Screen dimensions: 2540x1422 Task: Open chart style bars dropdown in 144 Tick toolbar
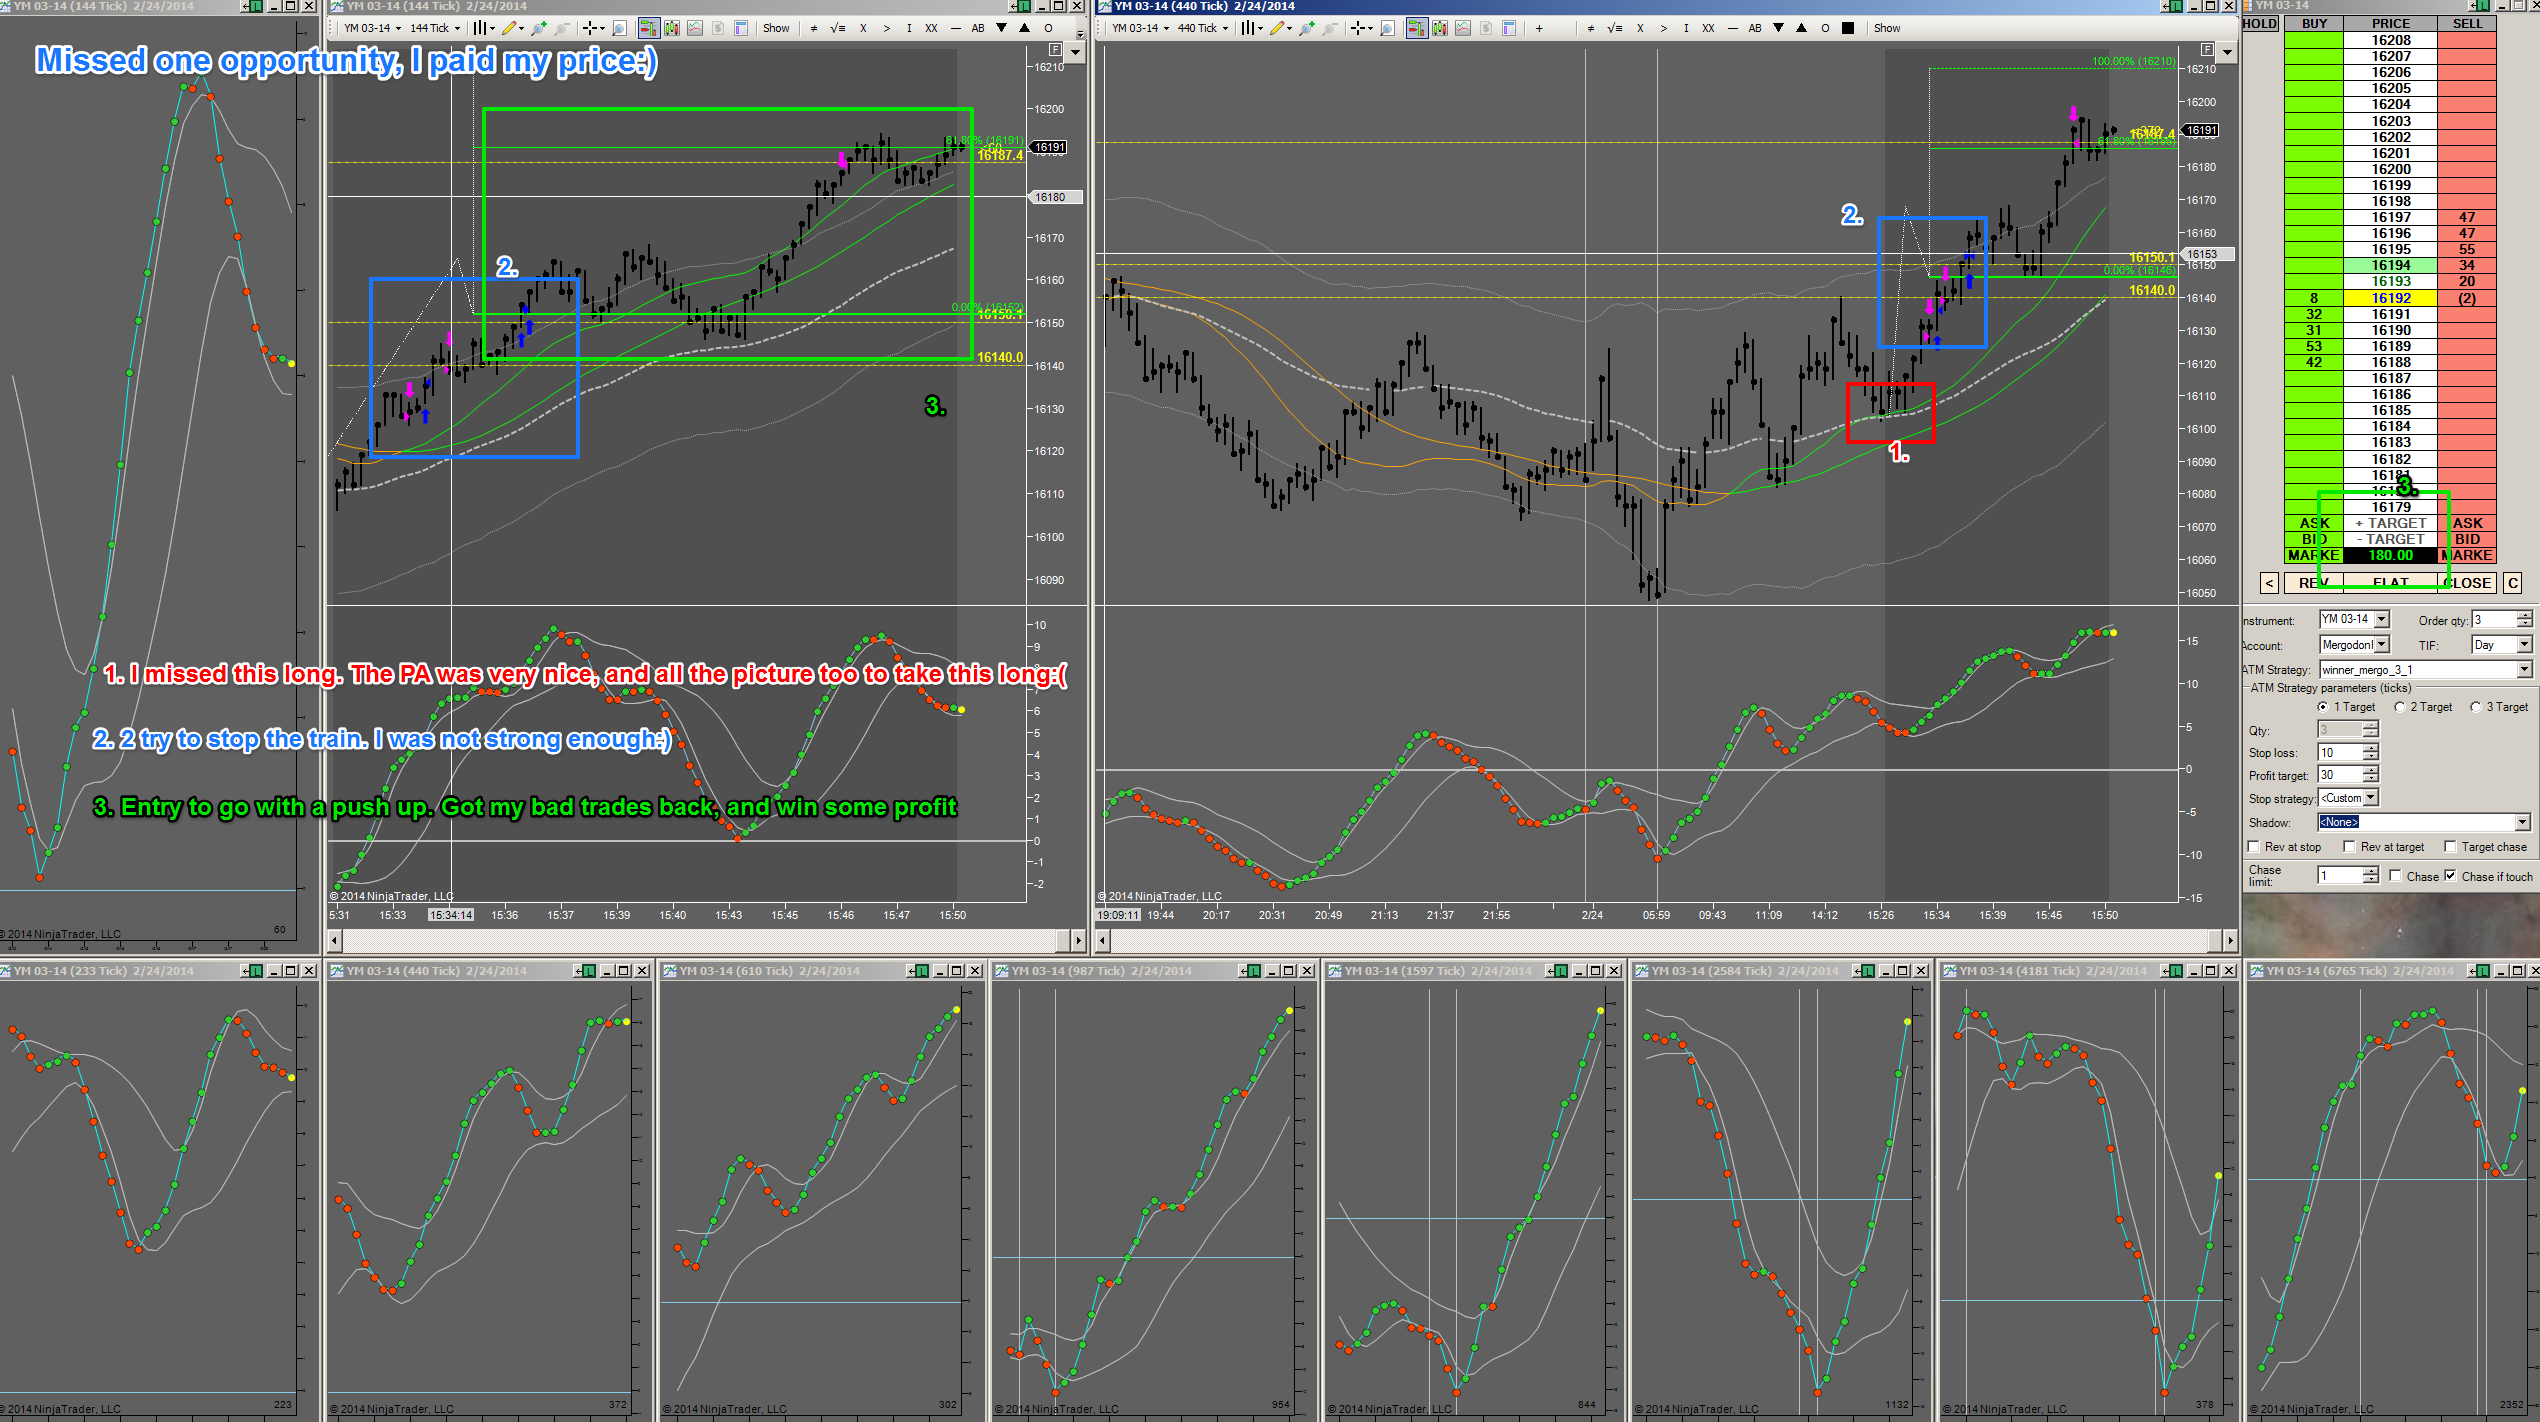tap(484, 28)
